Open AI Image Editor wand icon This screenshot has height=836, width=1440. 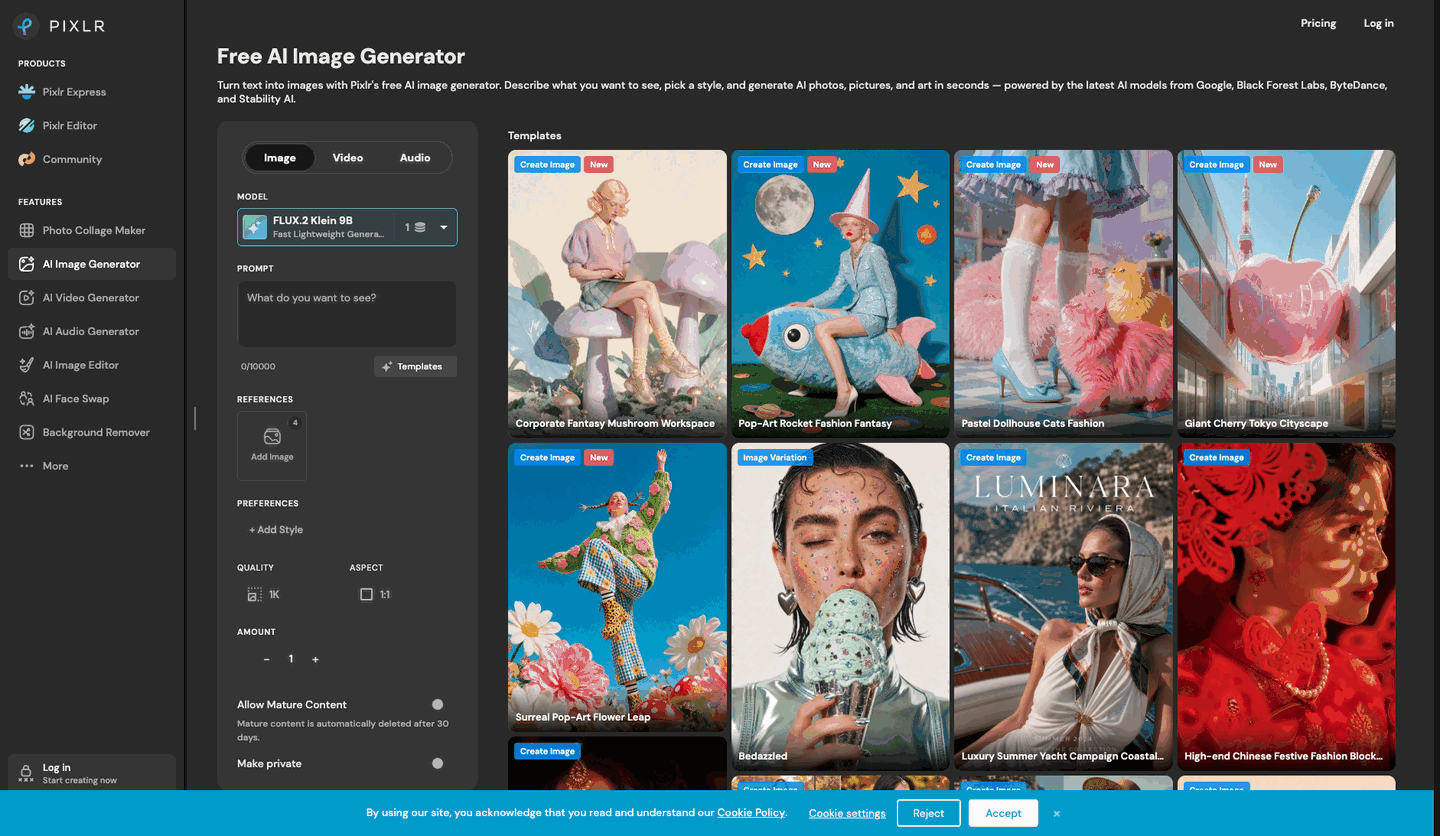coord(27,365)
